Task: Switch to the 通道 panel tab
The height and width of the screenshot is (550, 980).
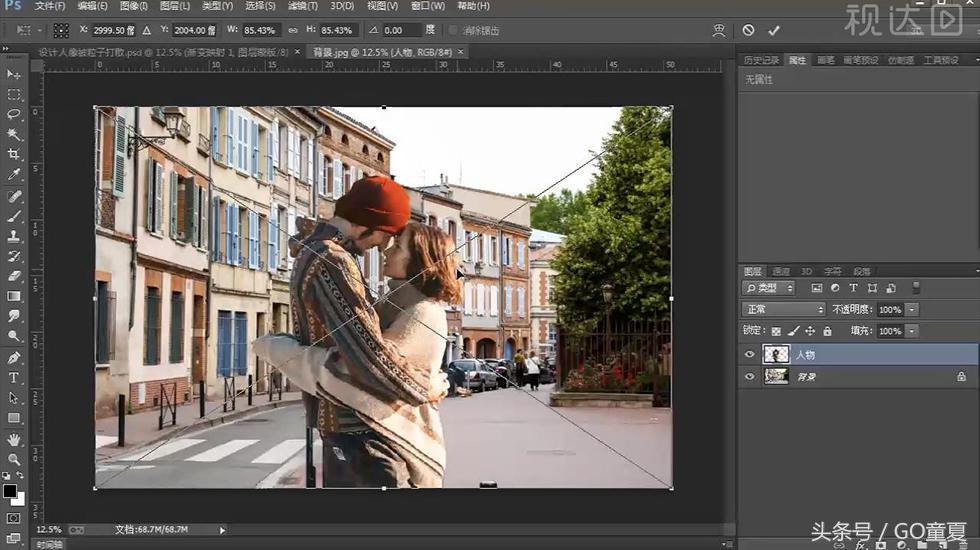Action: (781, 271)
